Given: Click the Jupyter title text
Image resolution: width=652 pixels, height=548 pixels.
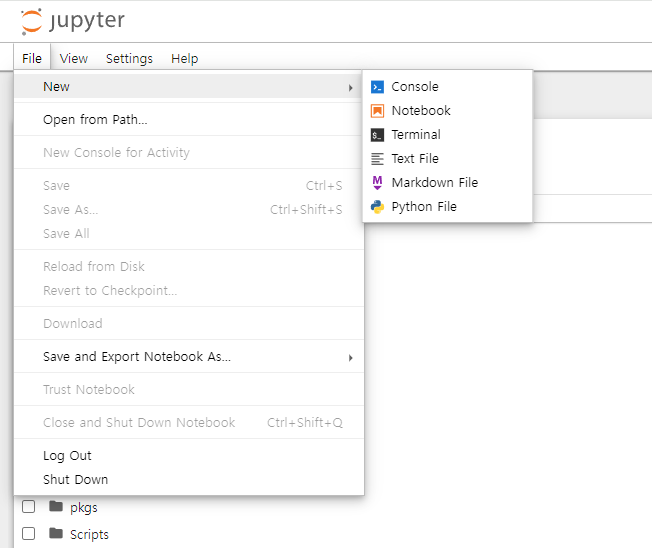Looking at the screenshot, I should click(87, 21).
